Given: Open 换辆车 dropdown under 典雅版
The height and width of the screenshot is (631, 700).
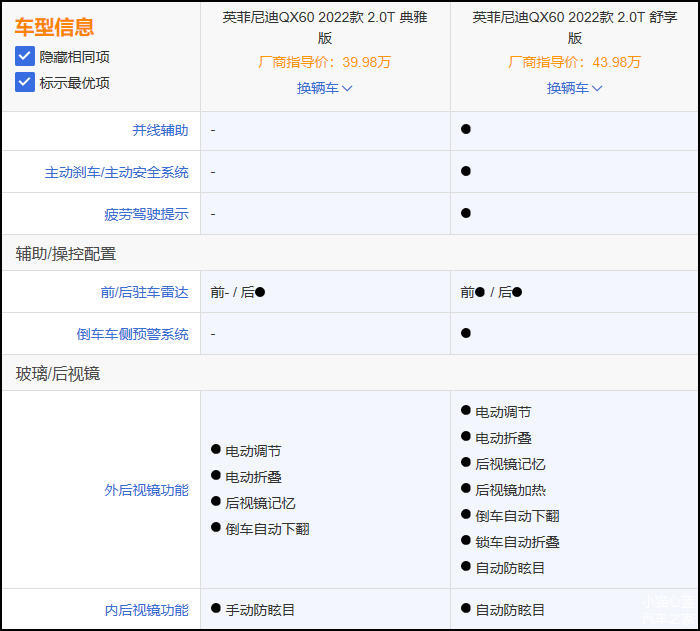Looking at the screenshot, I should 325,88.
